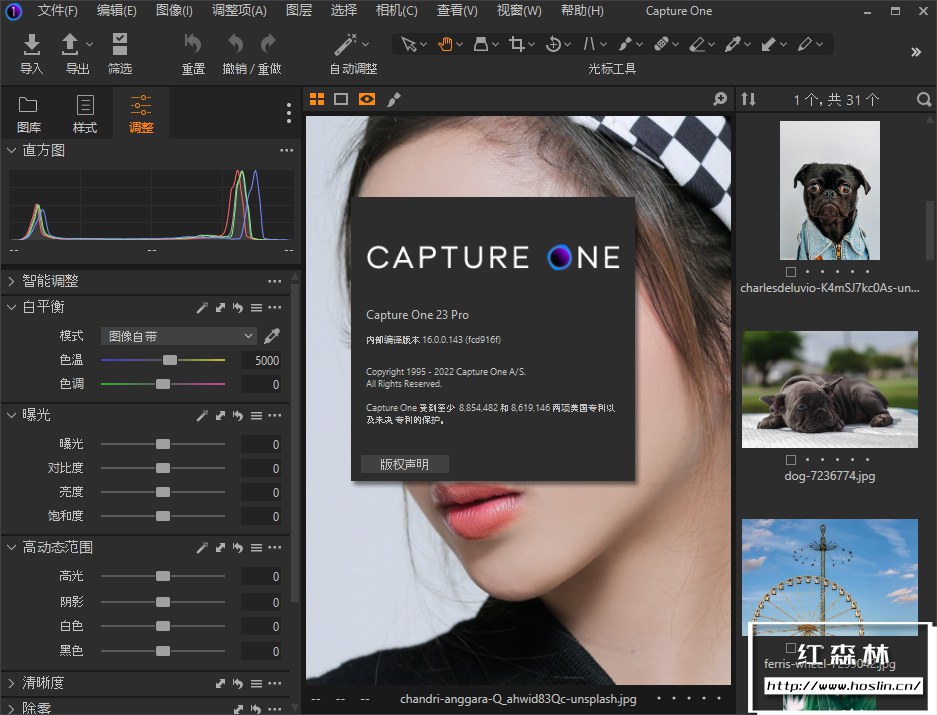Open the 图像(I) menu
The width and height of the screenshot is (937, 715).
pos(175,11)
